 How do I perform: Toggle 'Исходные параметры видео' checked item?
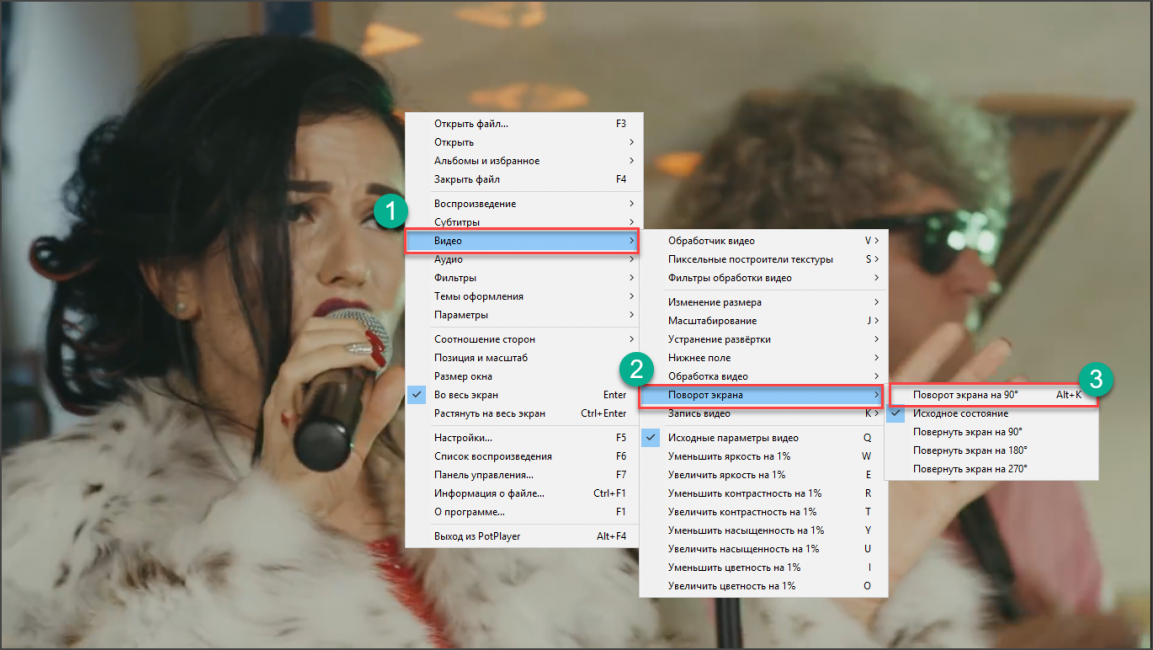763,438
